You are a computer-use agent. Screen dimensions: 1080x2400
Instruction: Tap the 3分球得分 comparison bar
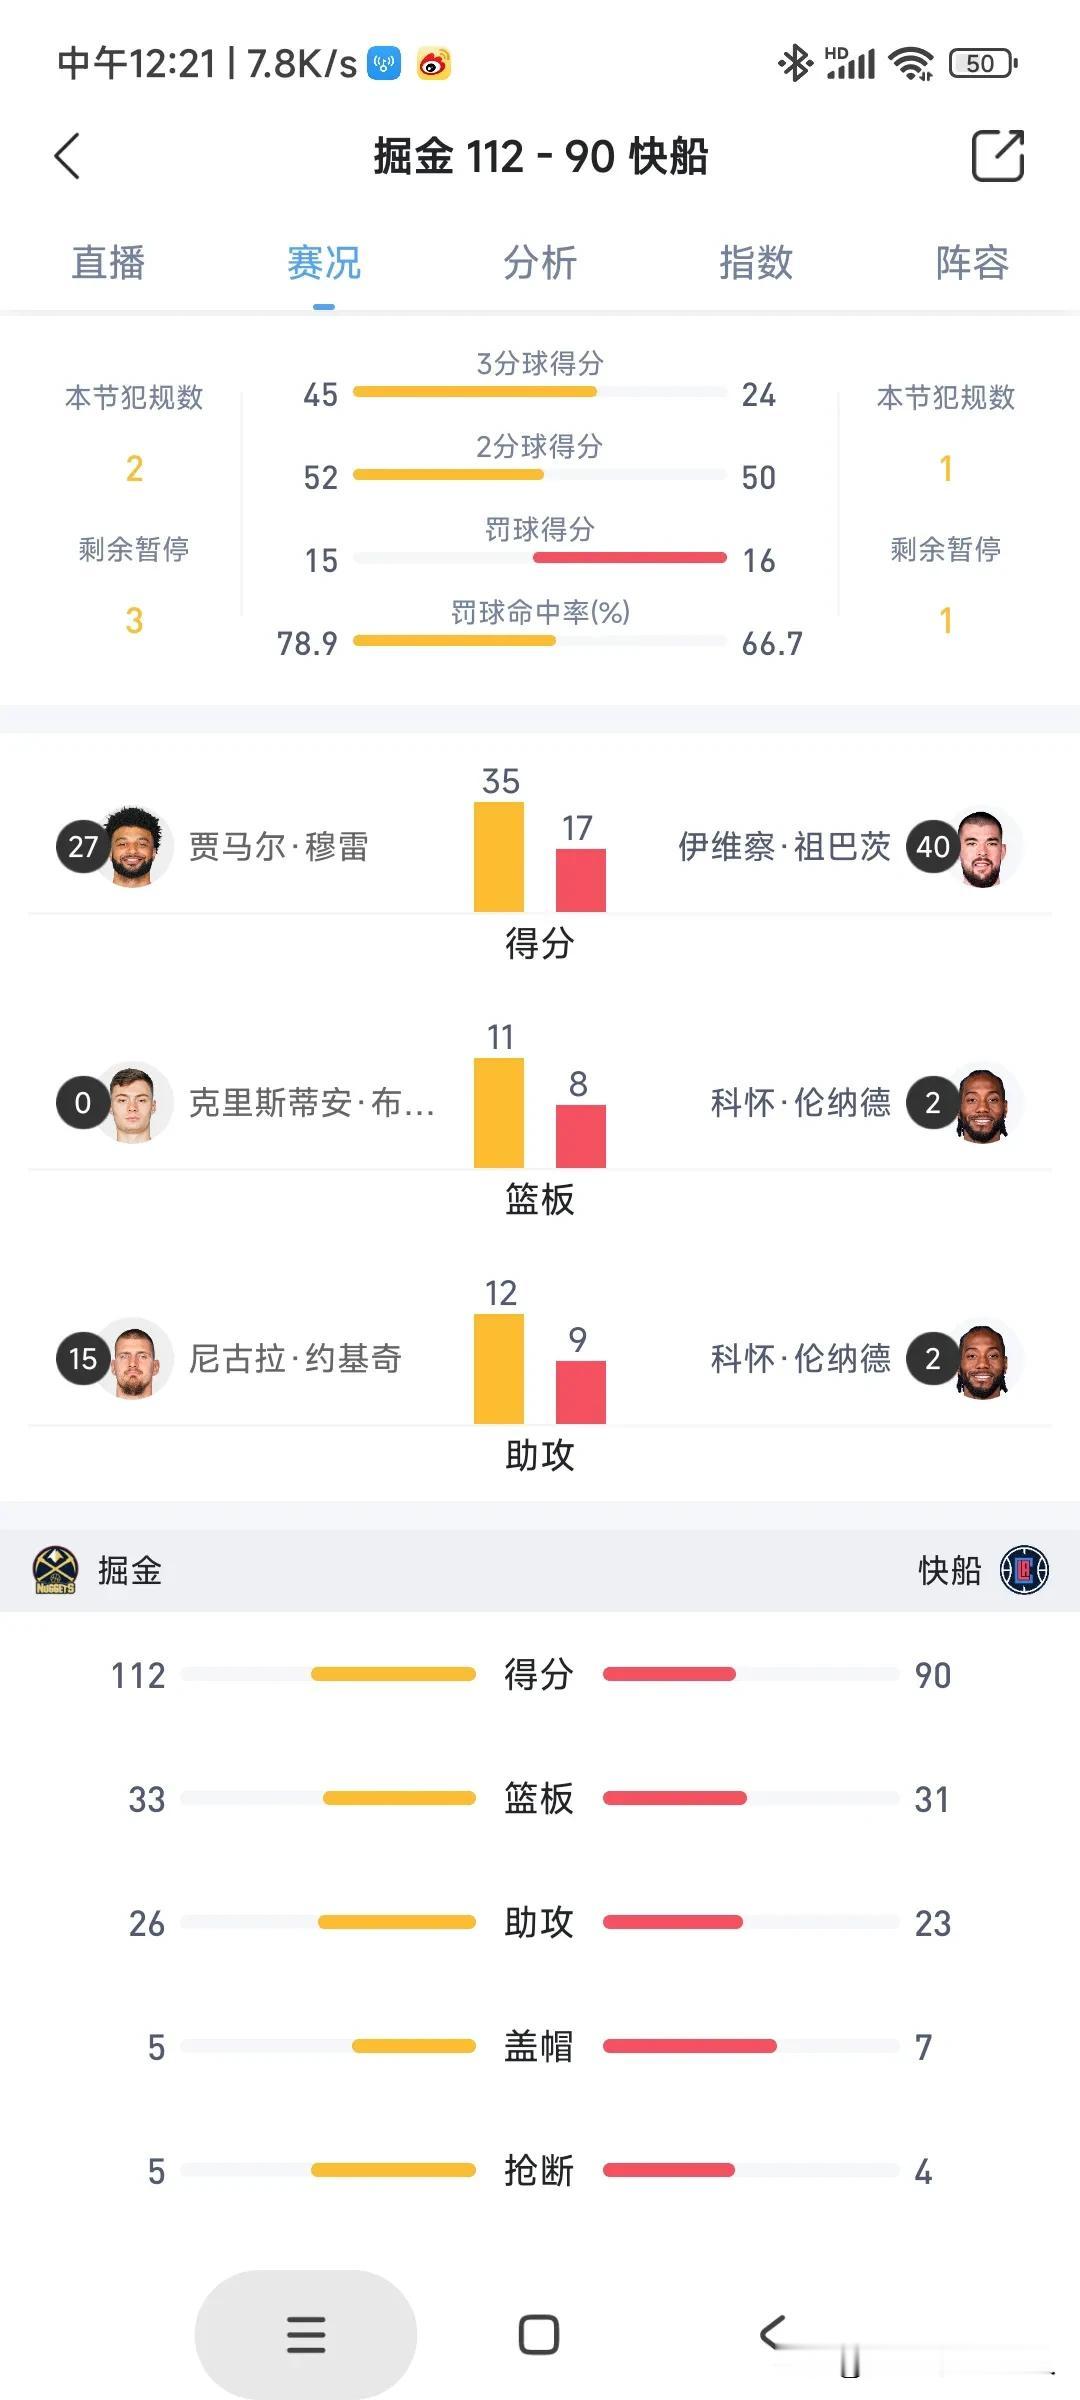[540, 392]
